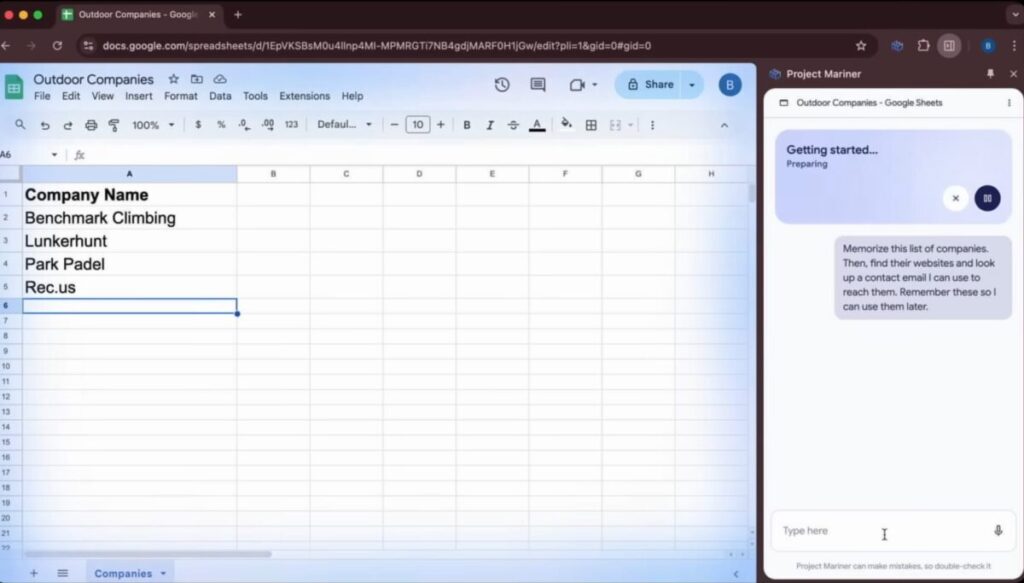Open the Help menu

pyautogui.click(x=352, y=96)
